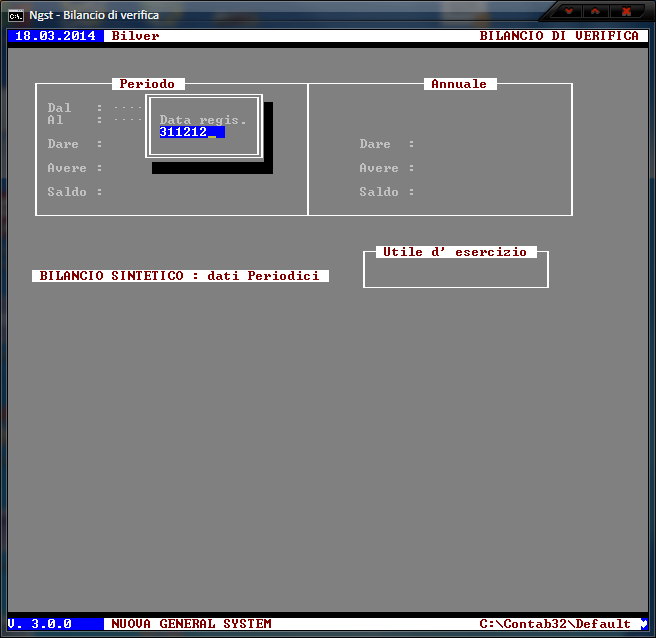Image resolution: width=656 pixels, height=638 pixels.
Task: Click the C:\Contab32\Default path in status bar
Action: click(x=555, y=624)
